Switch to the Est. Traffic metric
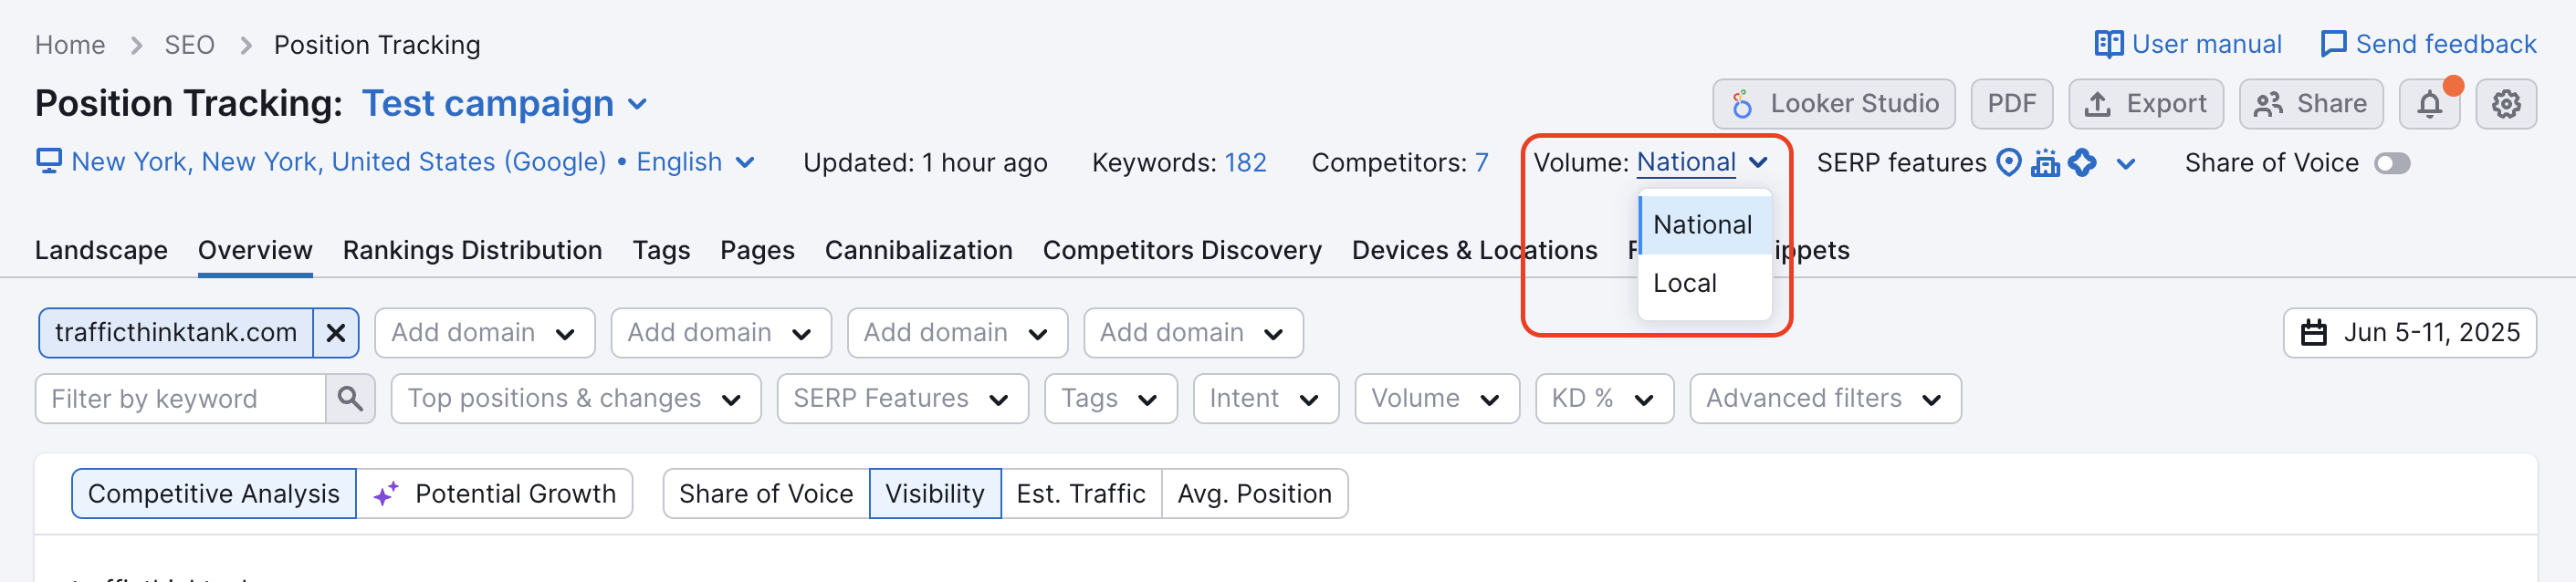This screenshot has width=2576, height=582. (x=1080, y=493)
